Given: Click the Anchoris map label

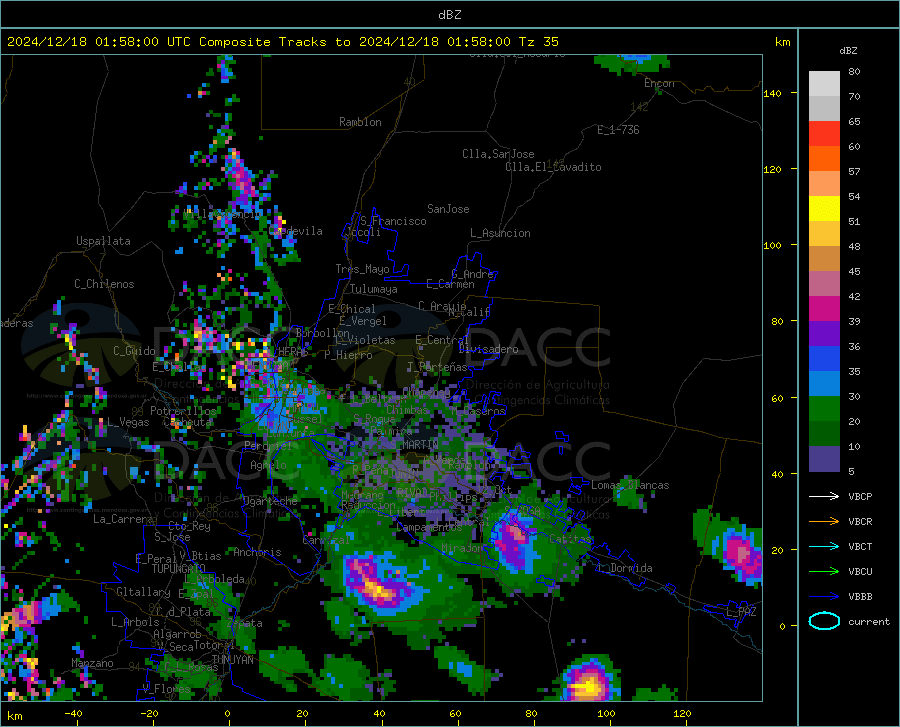Looking at the screenshot, I should pyautogui.click(x=257, y=552).
